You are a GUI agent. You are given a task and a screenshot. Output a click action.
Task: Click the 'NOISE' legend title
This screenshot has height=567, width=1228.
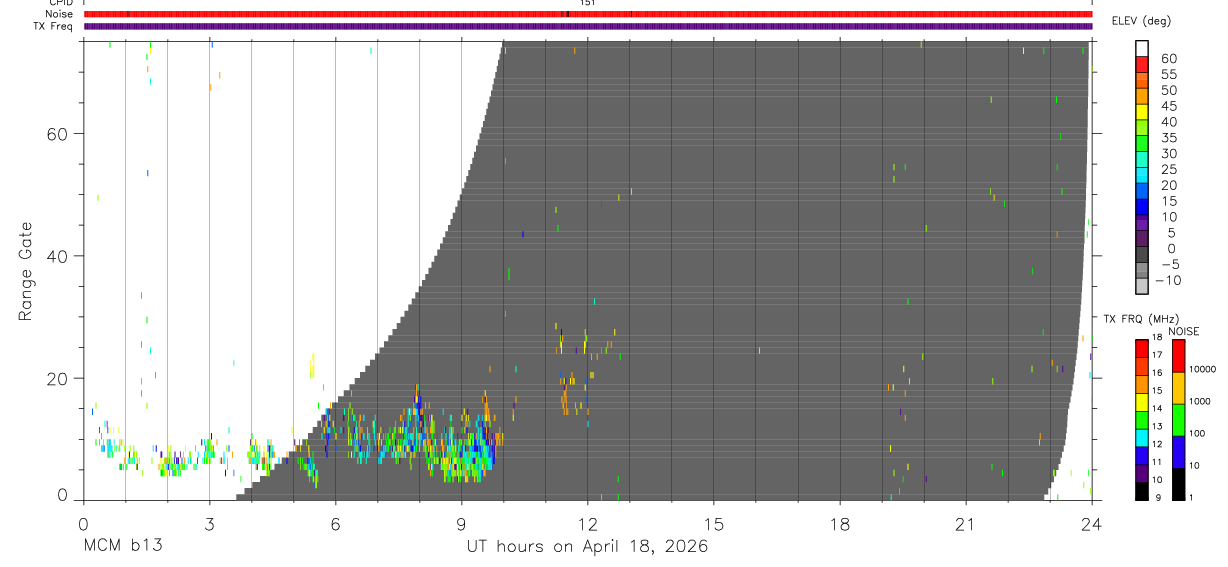[x=1184, y=331]
